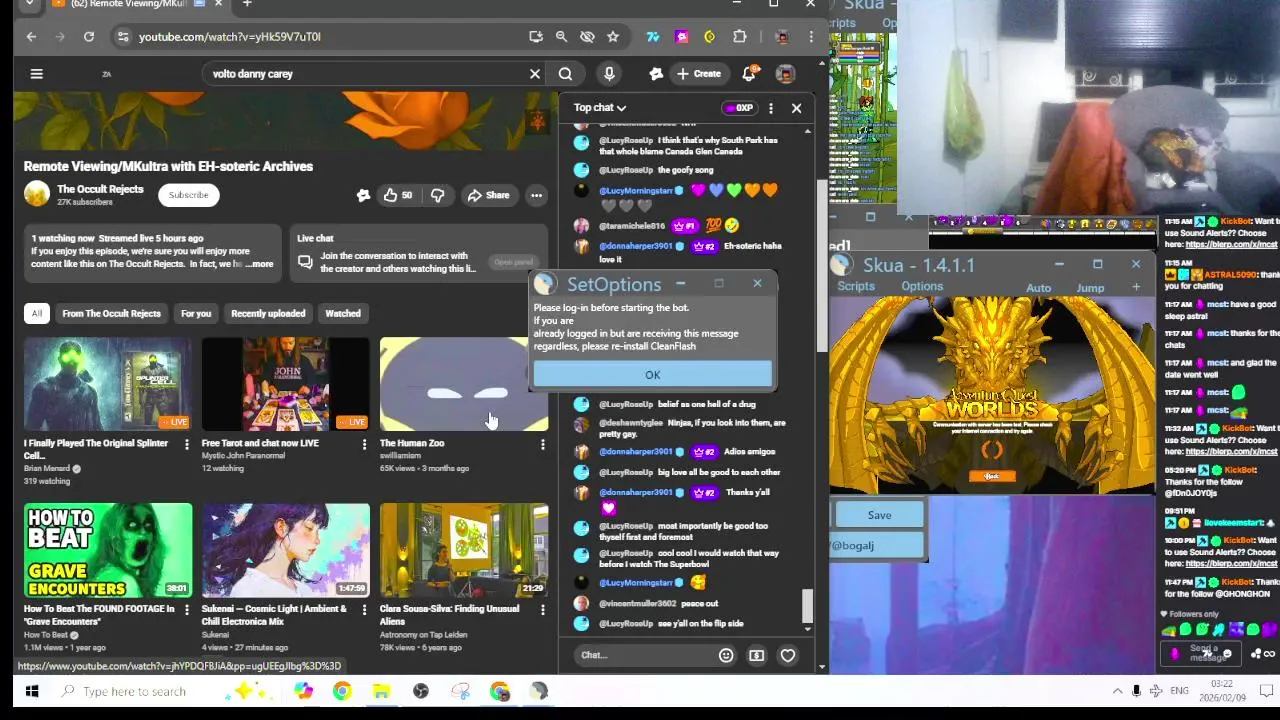Screen dimensions: 1280x720
Task: Open How To Beat Grave Encounters thumbnail
Action: tap(108, 550)
